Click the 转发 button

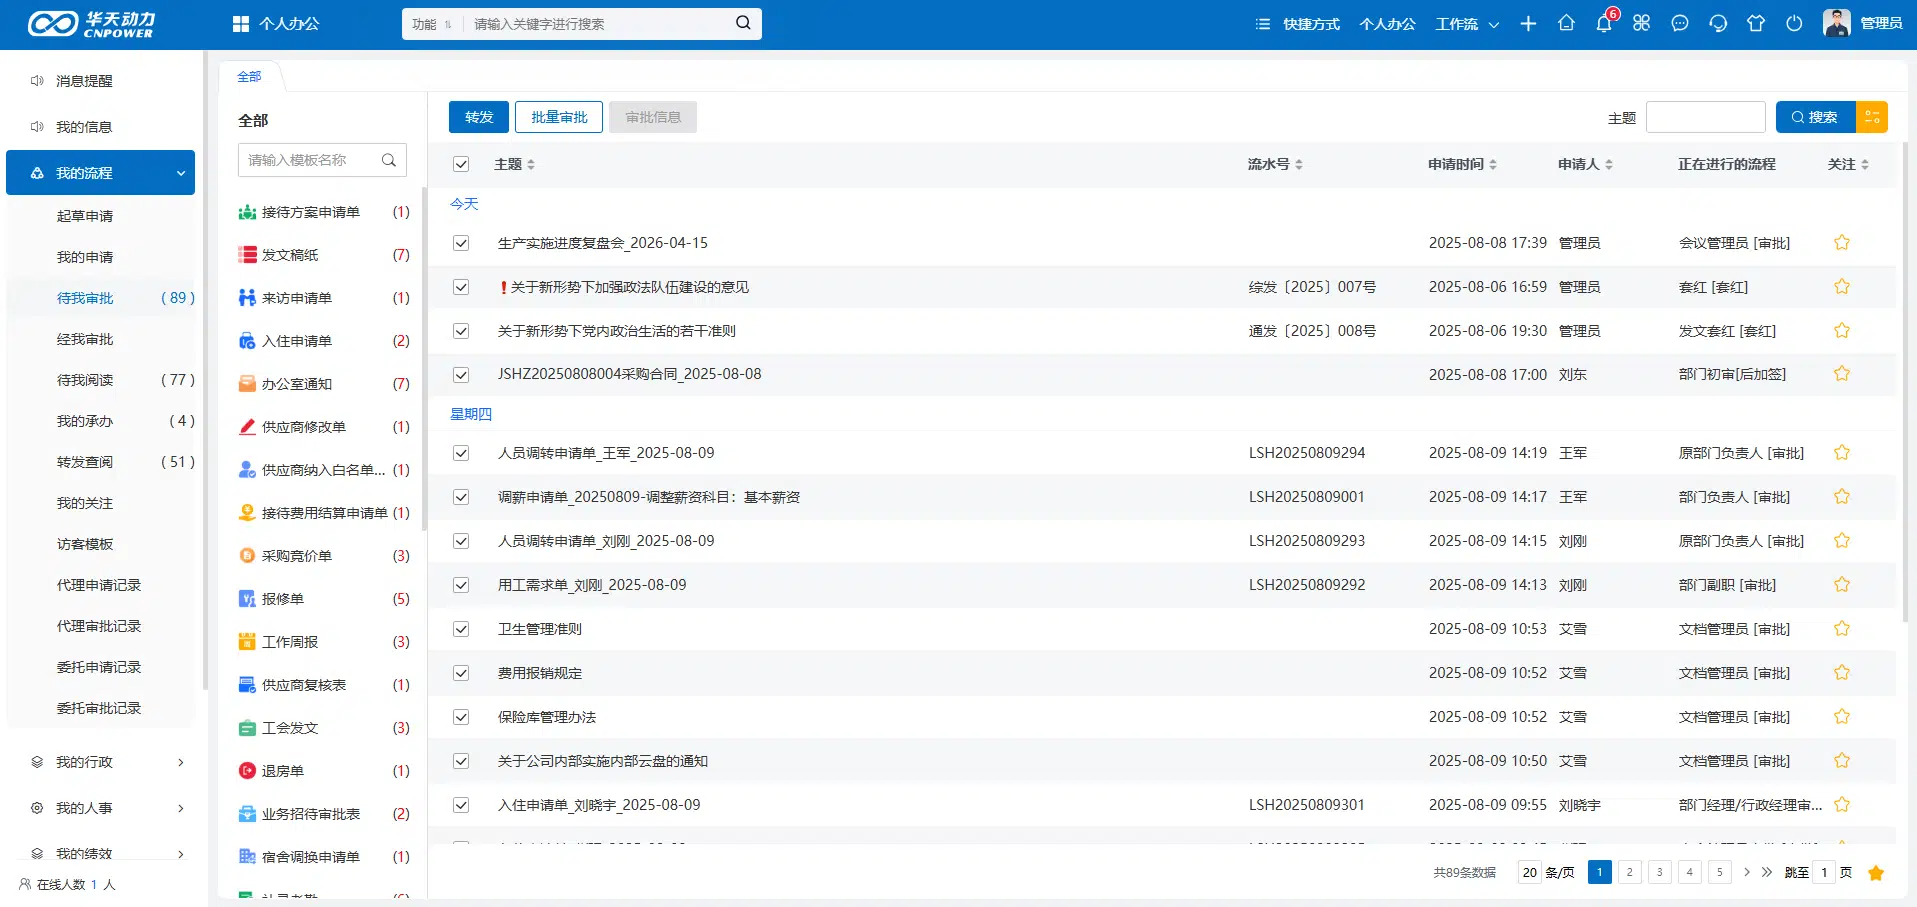pyautogui.click(x=479, y=117)
